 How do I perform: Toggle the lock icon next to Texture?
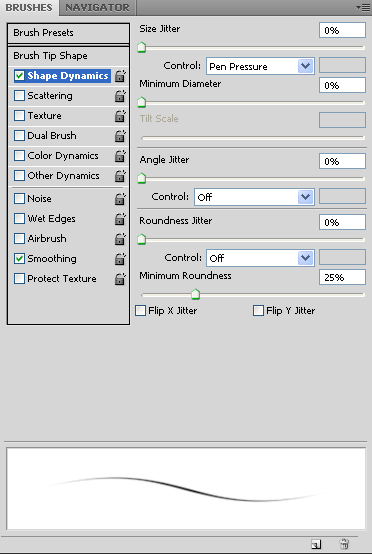point(120,116)
